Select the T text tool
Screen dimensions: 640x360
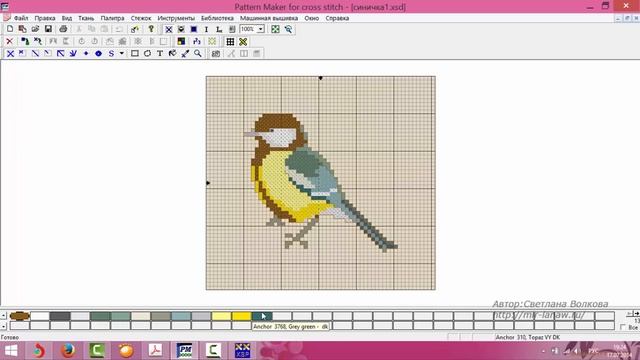[x=160, y=53]
